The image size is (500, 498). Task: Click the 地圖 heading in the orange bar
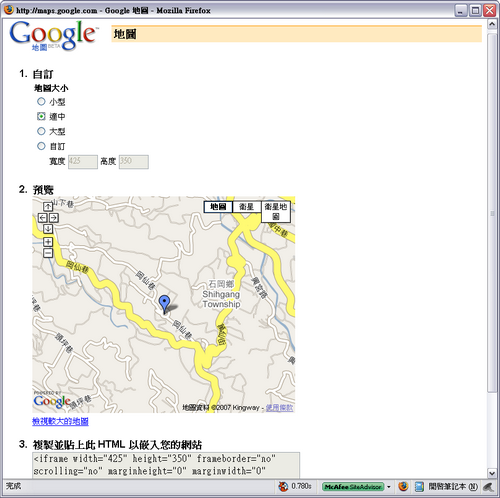tap(125, 34)
